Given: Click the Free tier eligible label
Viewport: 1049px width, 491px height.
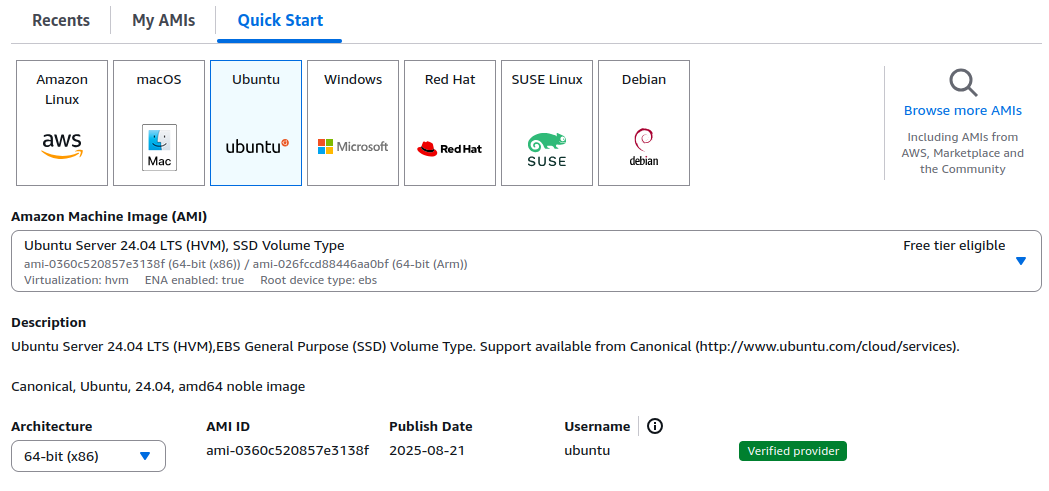Looking at the screenshot, I should click(x=954, y=246).
